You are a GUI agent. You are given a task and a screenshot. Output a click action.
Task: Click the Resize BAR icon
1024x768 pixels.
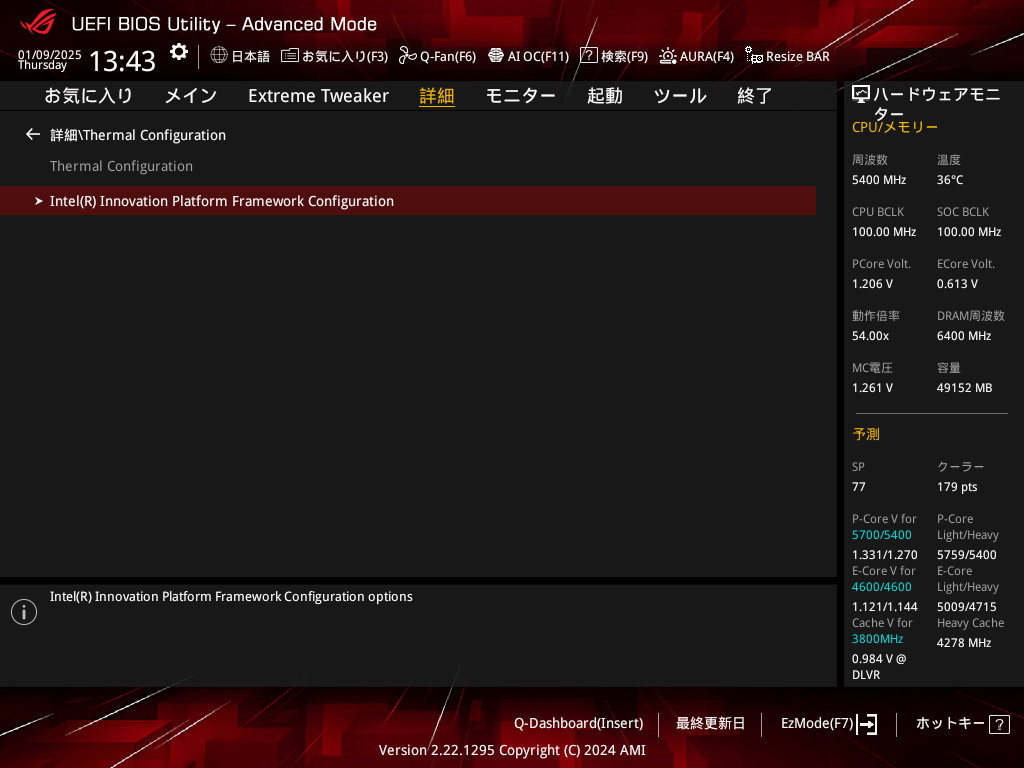754,56
